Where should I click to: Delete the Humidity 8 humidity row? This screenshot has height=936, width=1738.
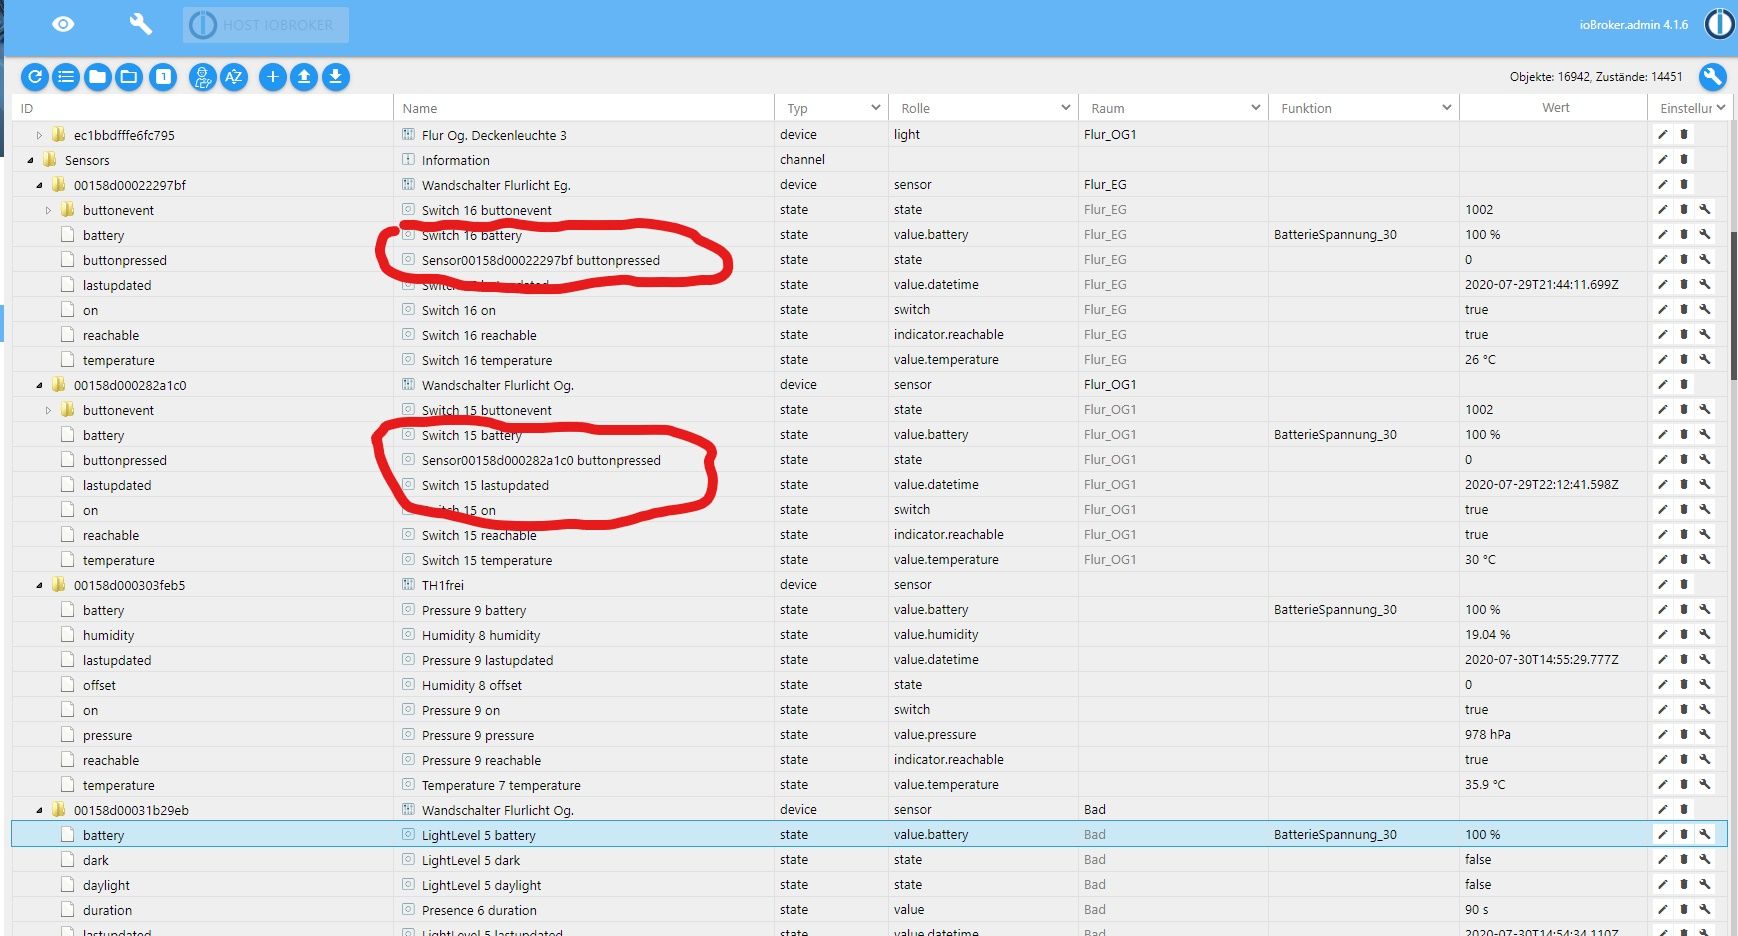pos(1684,634)
